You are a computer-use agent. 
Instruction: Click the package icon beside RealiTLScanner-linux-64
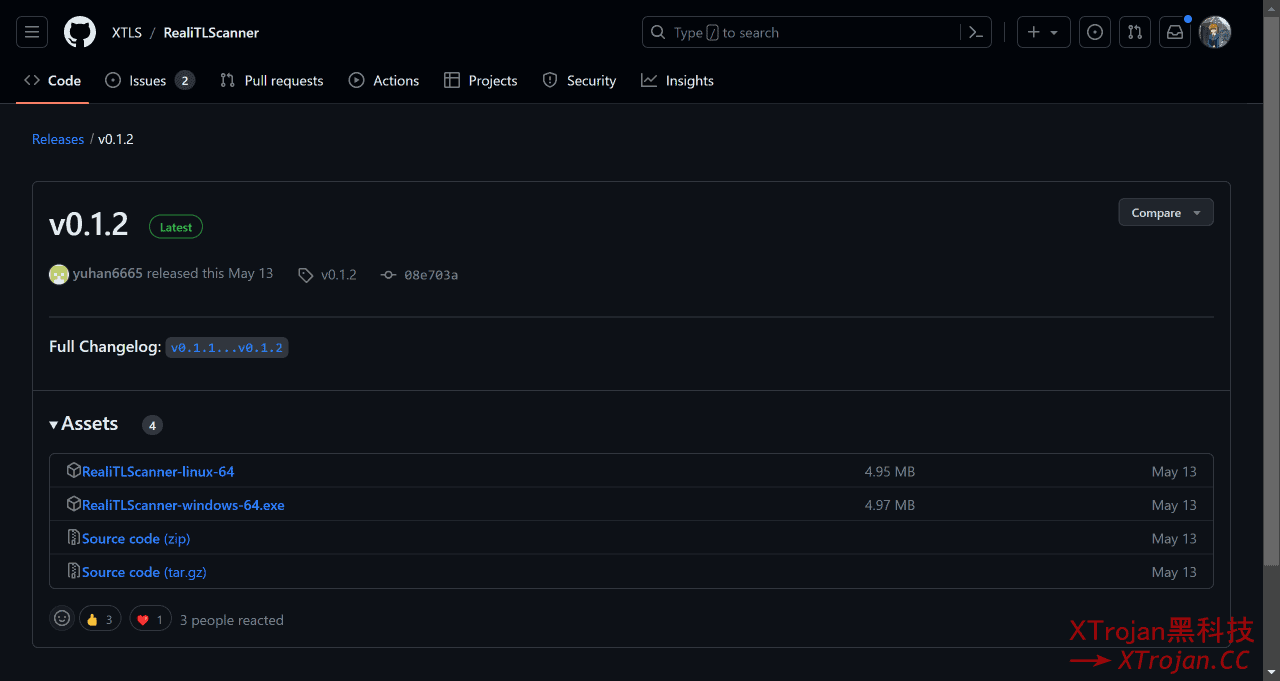tap(73, 470)
